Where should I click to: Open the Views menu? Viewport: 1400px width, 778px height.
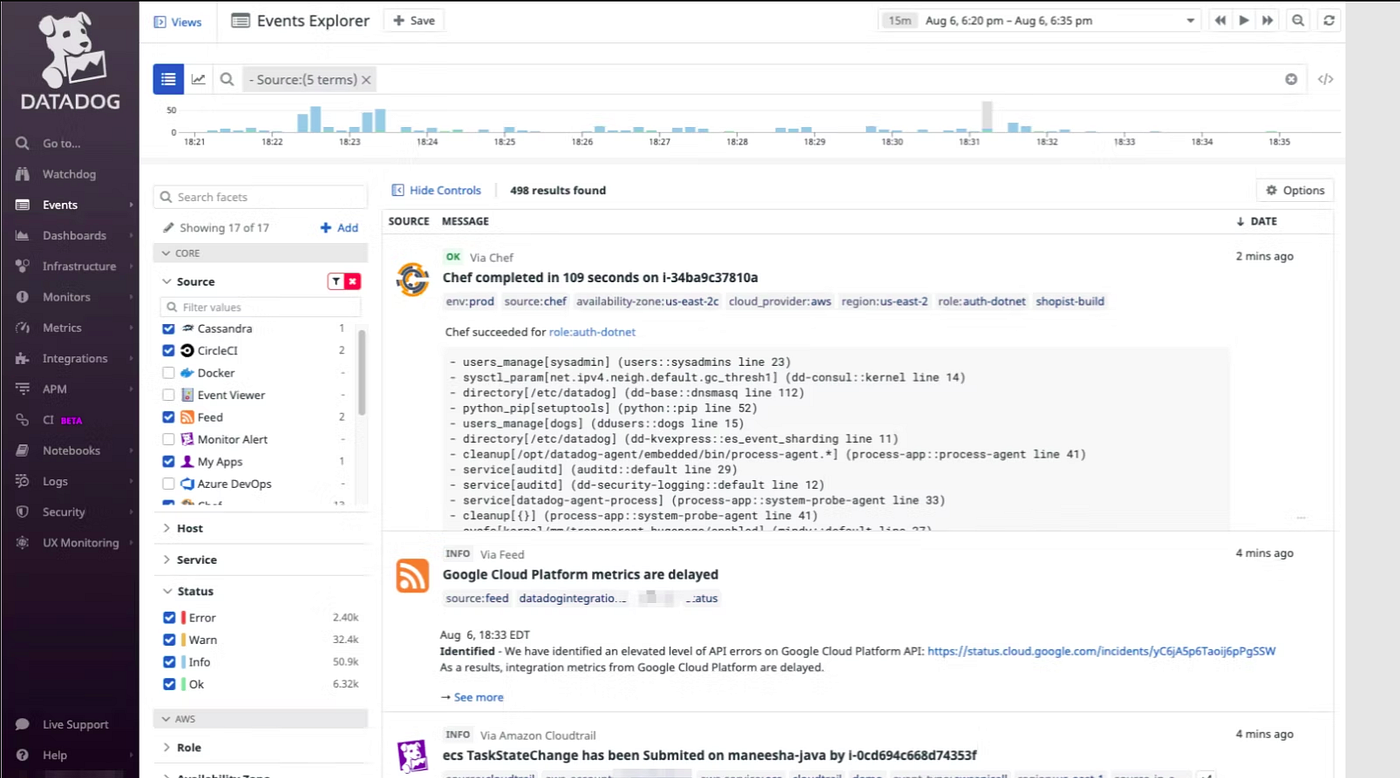click(x=178, y=21)
